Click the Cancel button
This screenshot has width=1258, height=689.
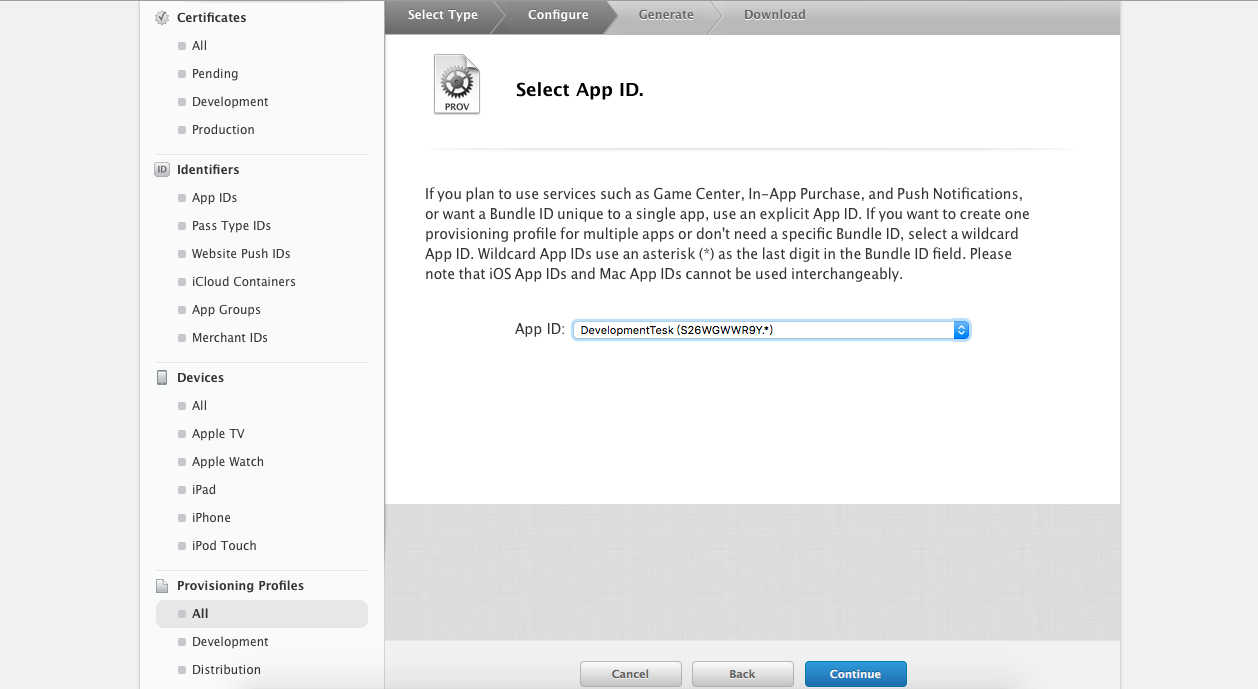coord(631,674)
